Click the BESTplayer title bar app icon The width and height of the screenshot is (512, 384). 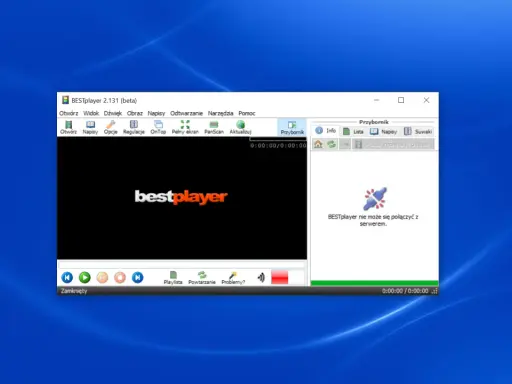coord(65,100)
